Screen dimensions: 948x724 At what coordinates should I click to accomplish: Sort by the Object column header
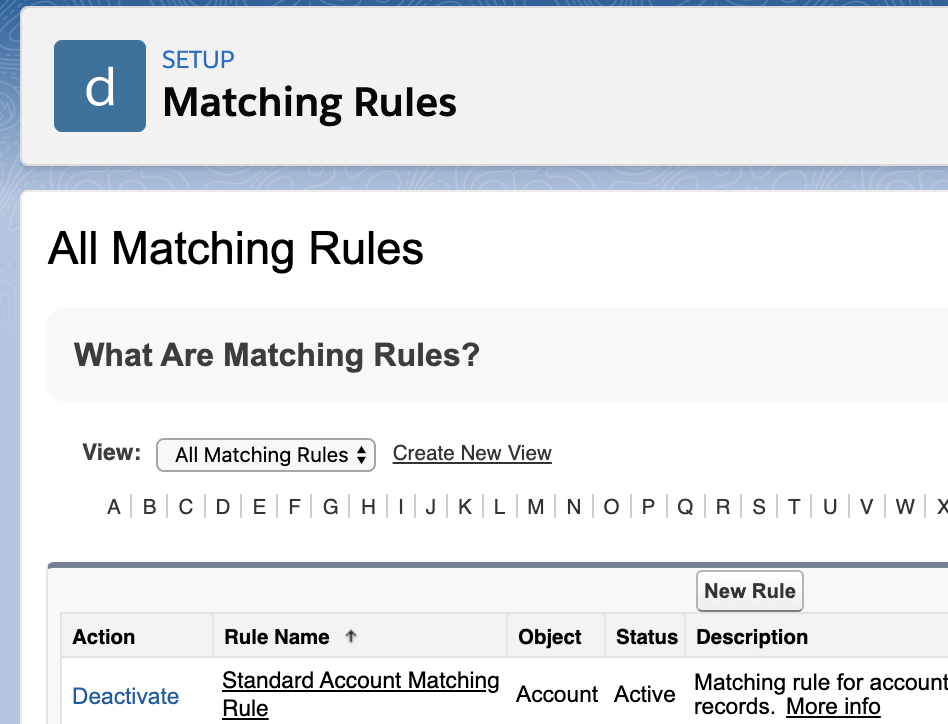550,637
